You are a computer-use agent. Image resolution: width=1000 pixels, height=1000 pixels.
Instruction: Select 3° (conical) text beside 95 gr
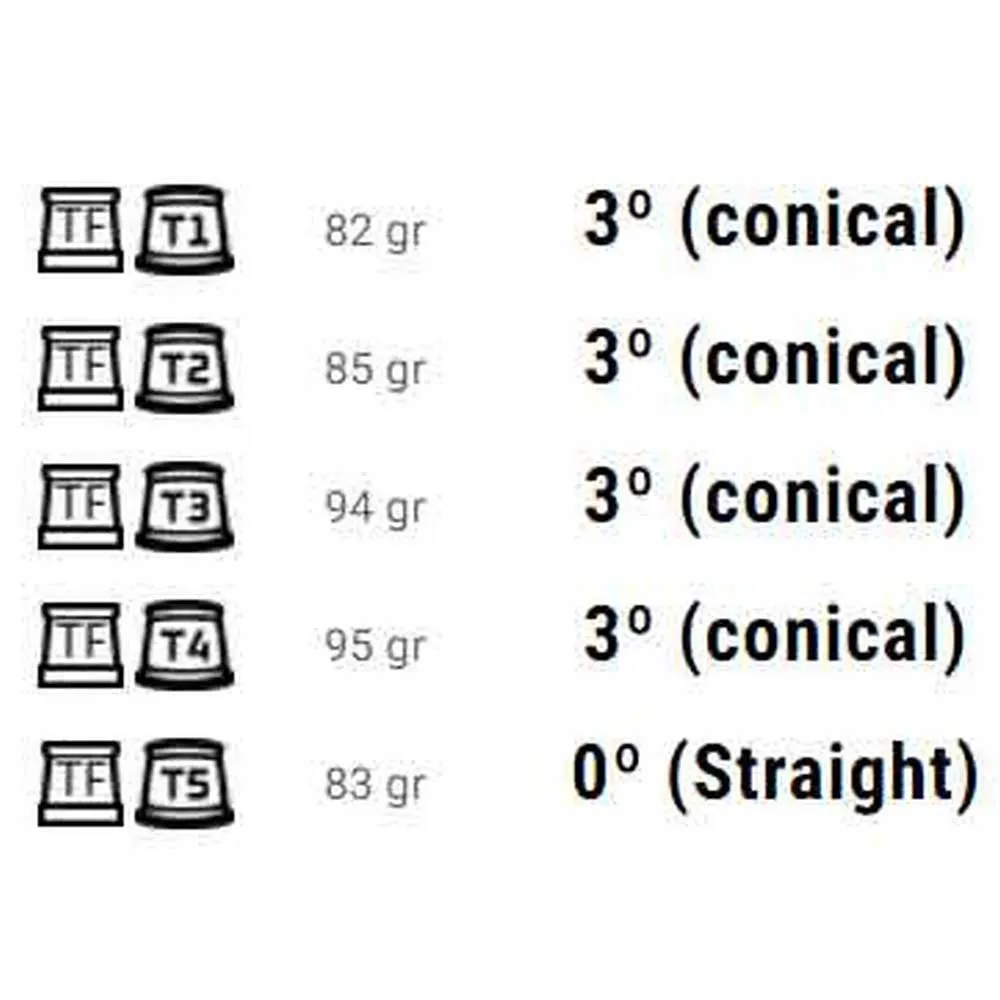[774, 636]
